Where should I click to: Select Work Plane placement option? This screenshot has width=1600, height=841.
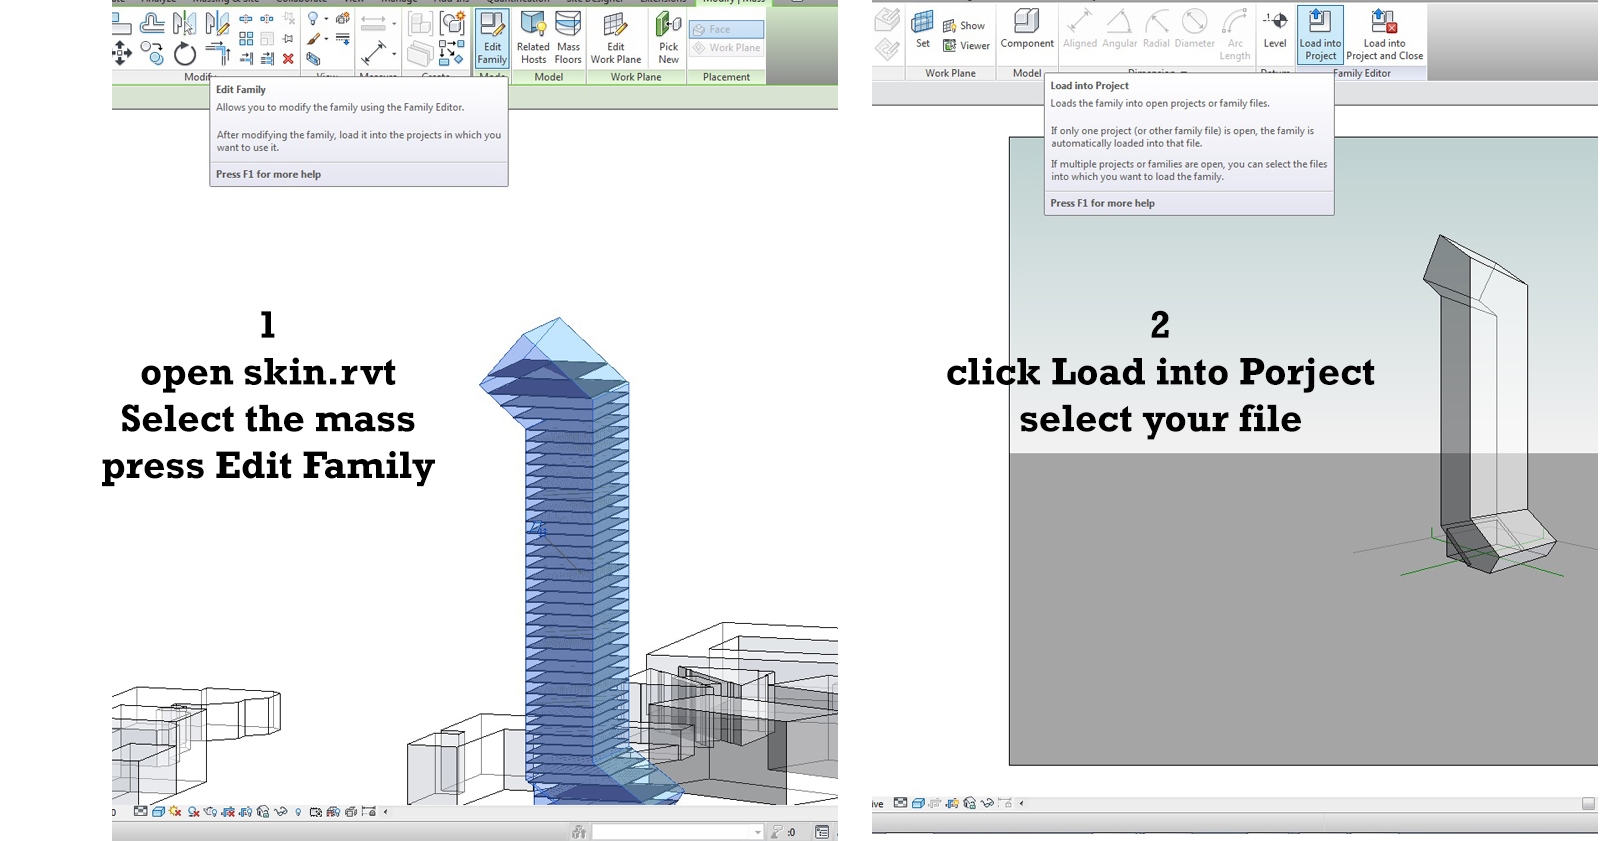click(727, 48)
